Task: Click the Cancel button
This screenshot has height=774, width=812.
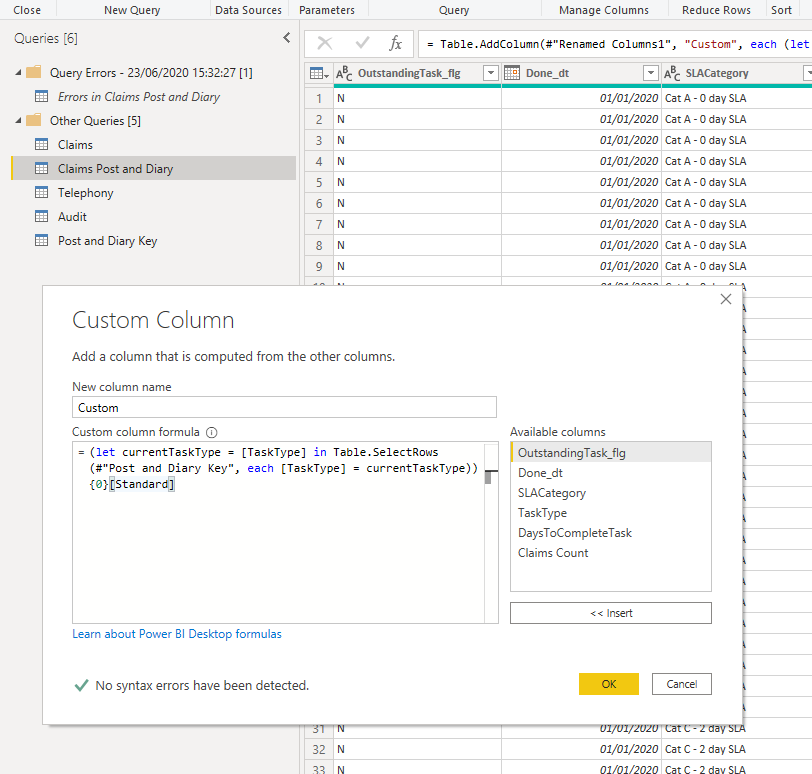Action: tap(682, 684)
